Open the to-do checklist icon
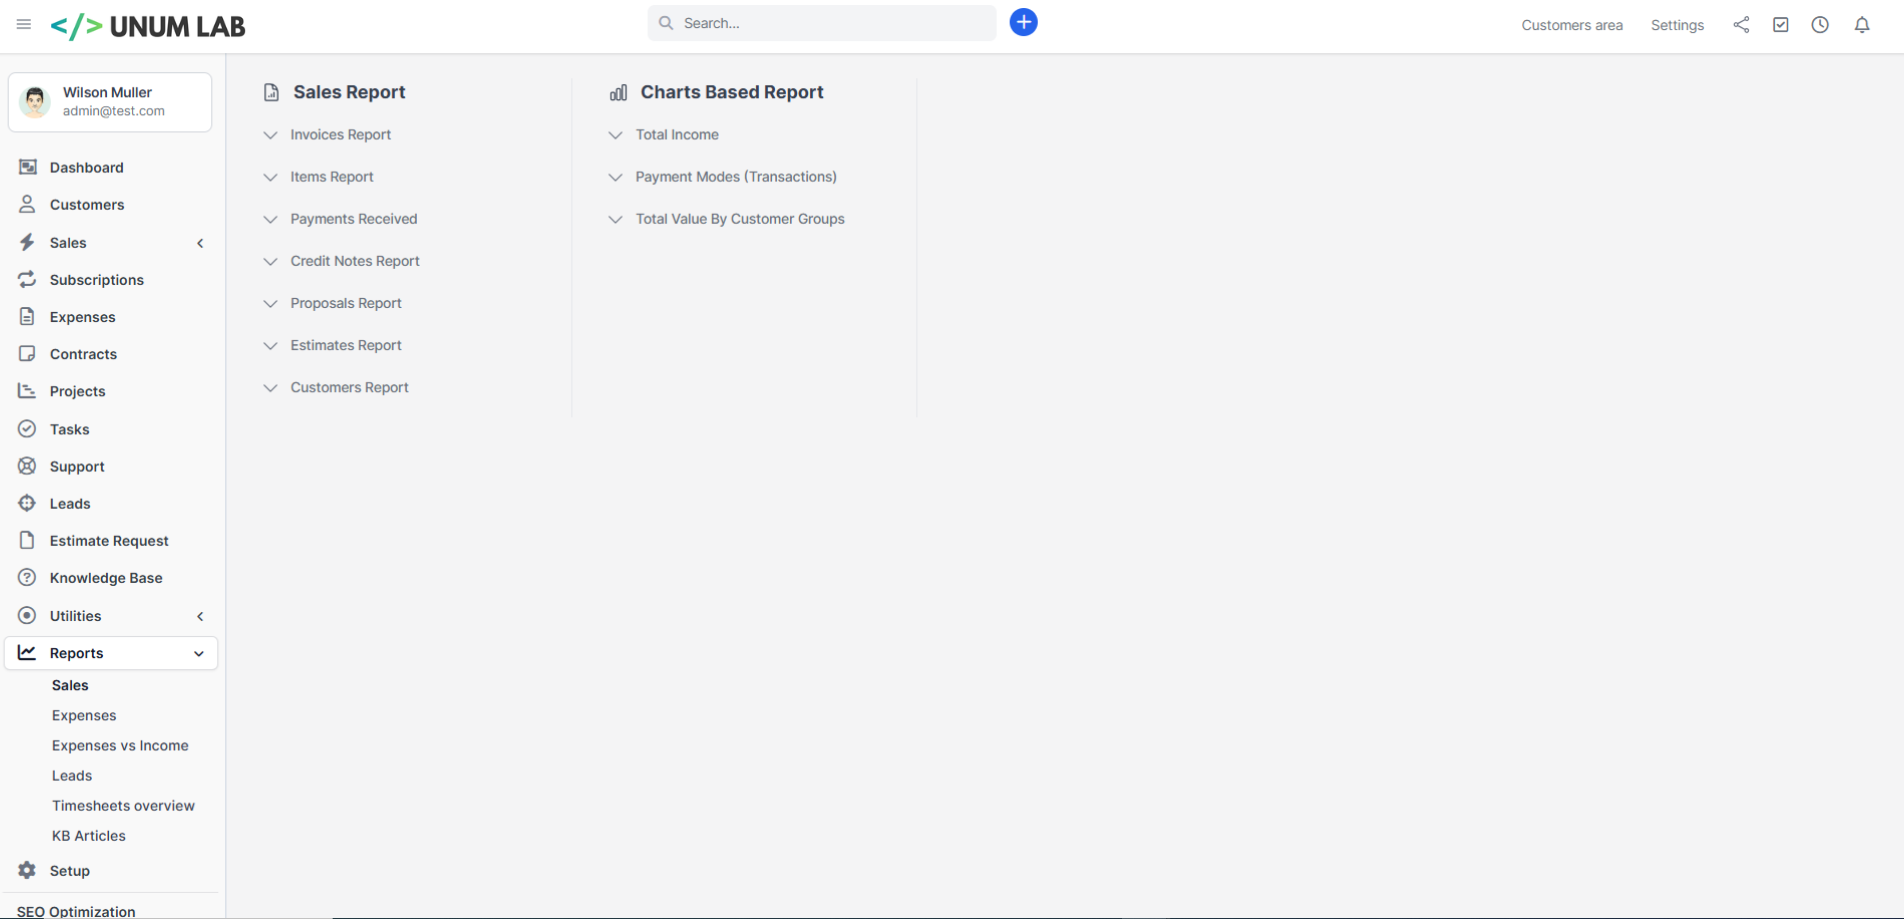1904x919 pixels. (x=1781, y=25)
